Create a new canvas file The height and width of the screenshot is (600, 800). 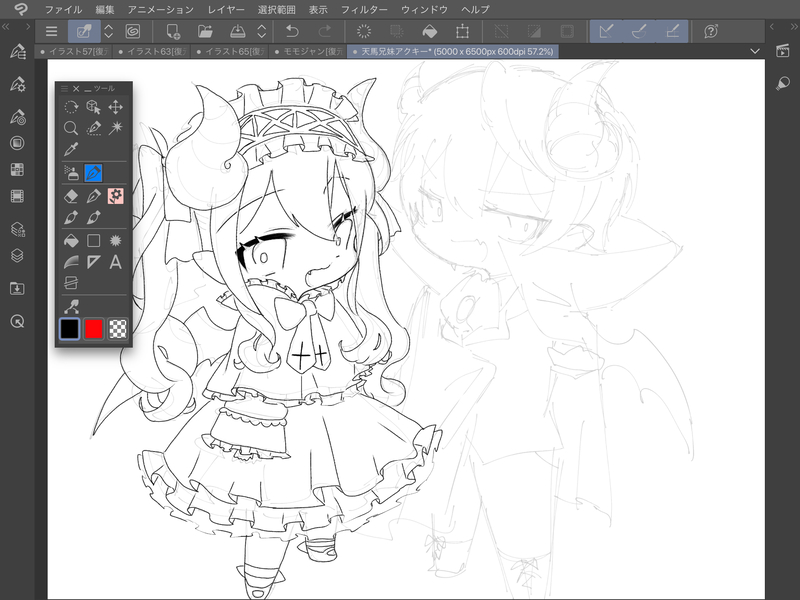tap(173, 31)
